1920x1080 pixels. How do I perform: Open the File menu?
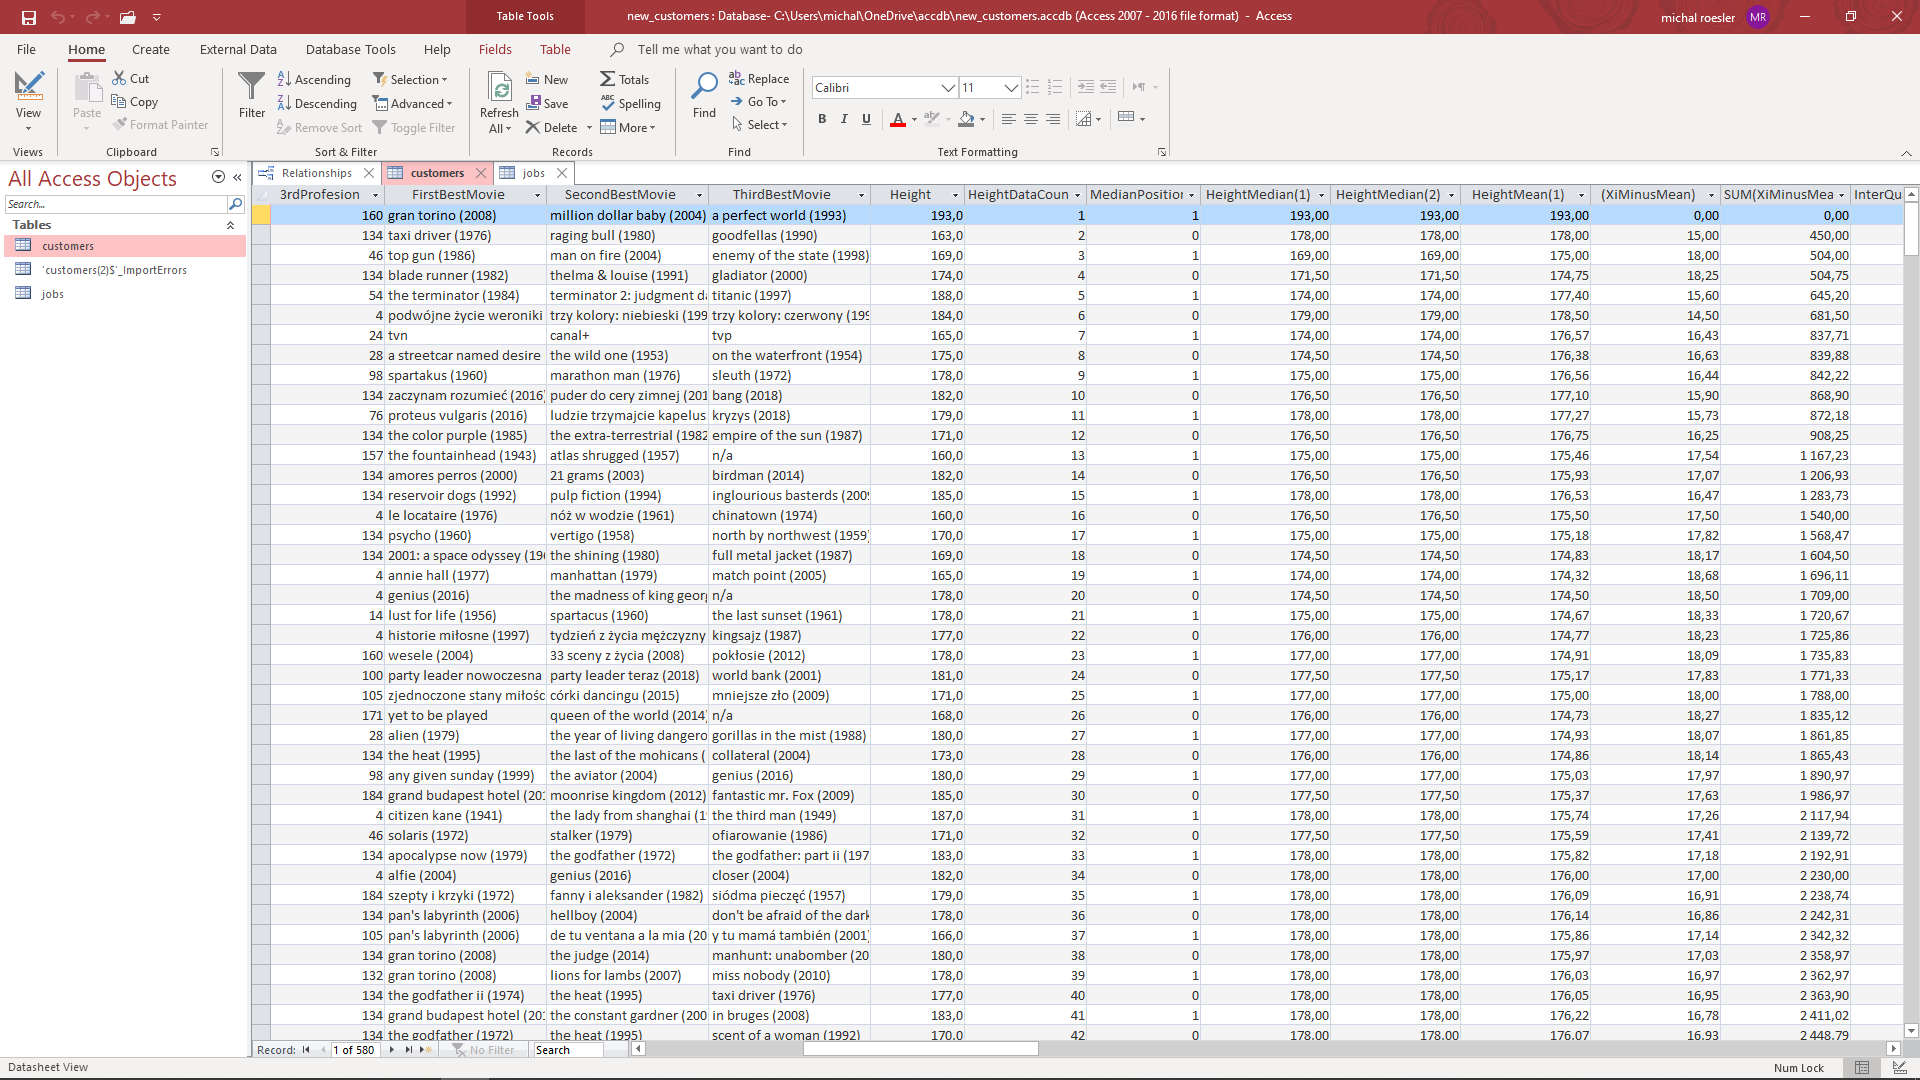[x=26, y=49]
